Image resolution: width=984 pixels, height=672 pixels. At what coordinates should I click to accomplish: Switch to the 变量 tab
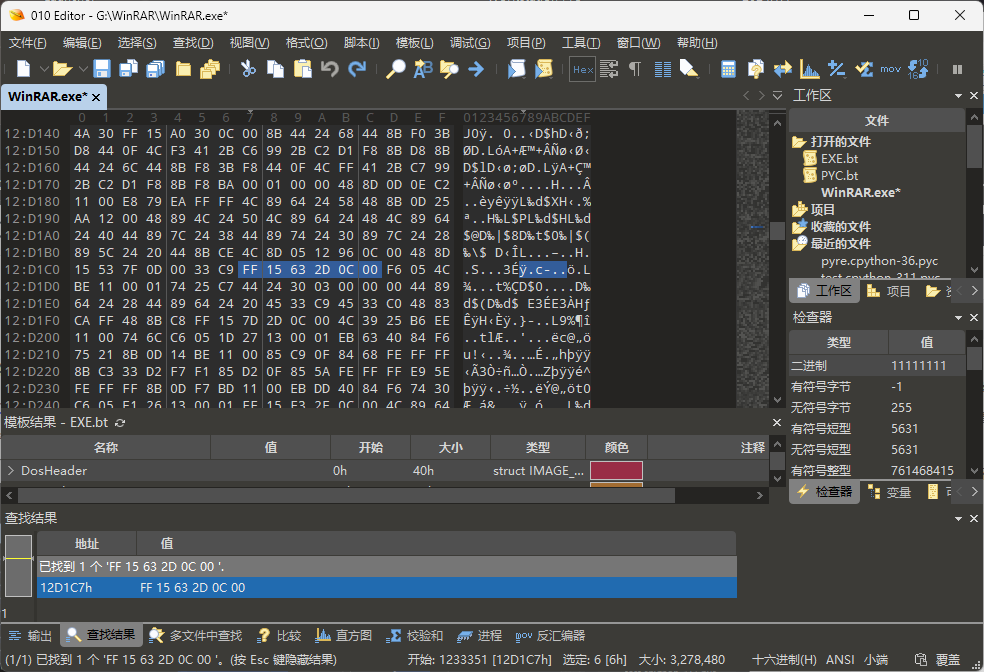[889, 492]
